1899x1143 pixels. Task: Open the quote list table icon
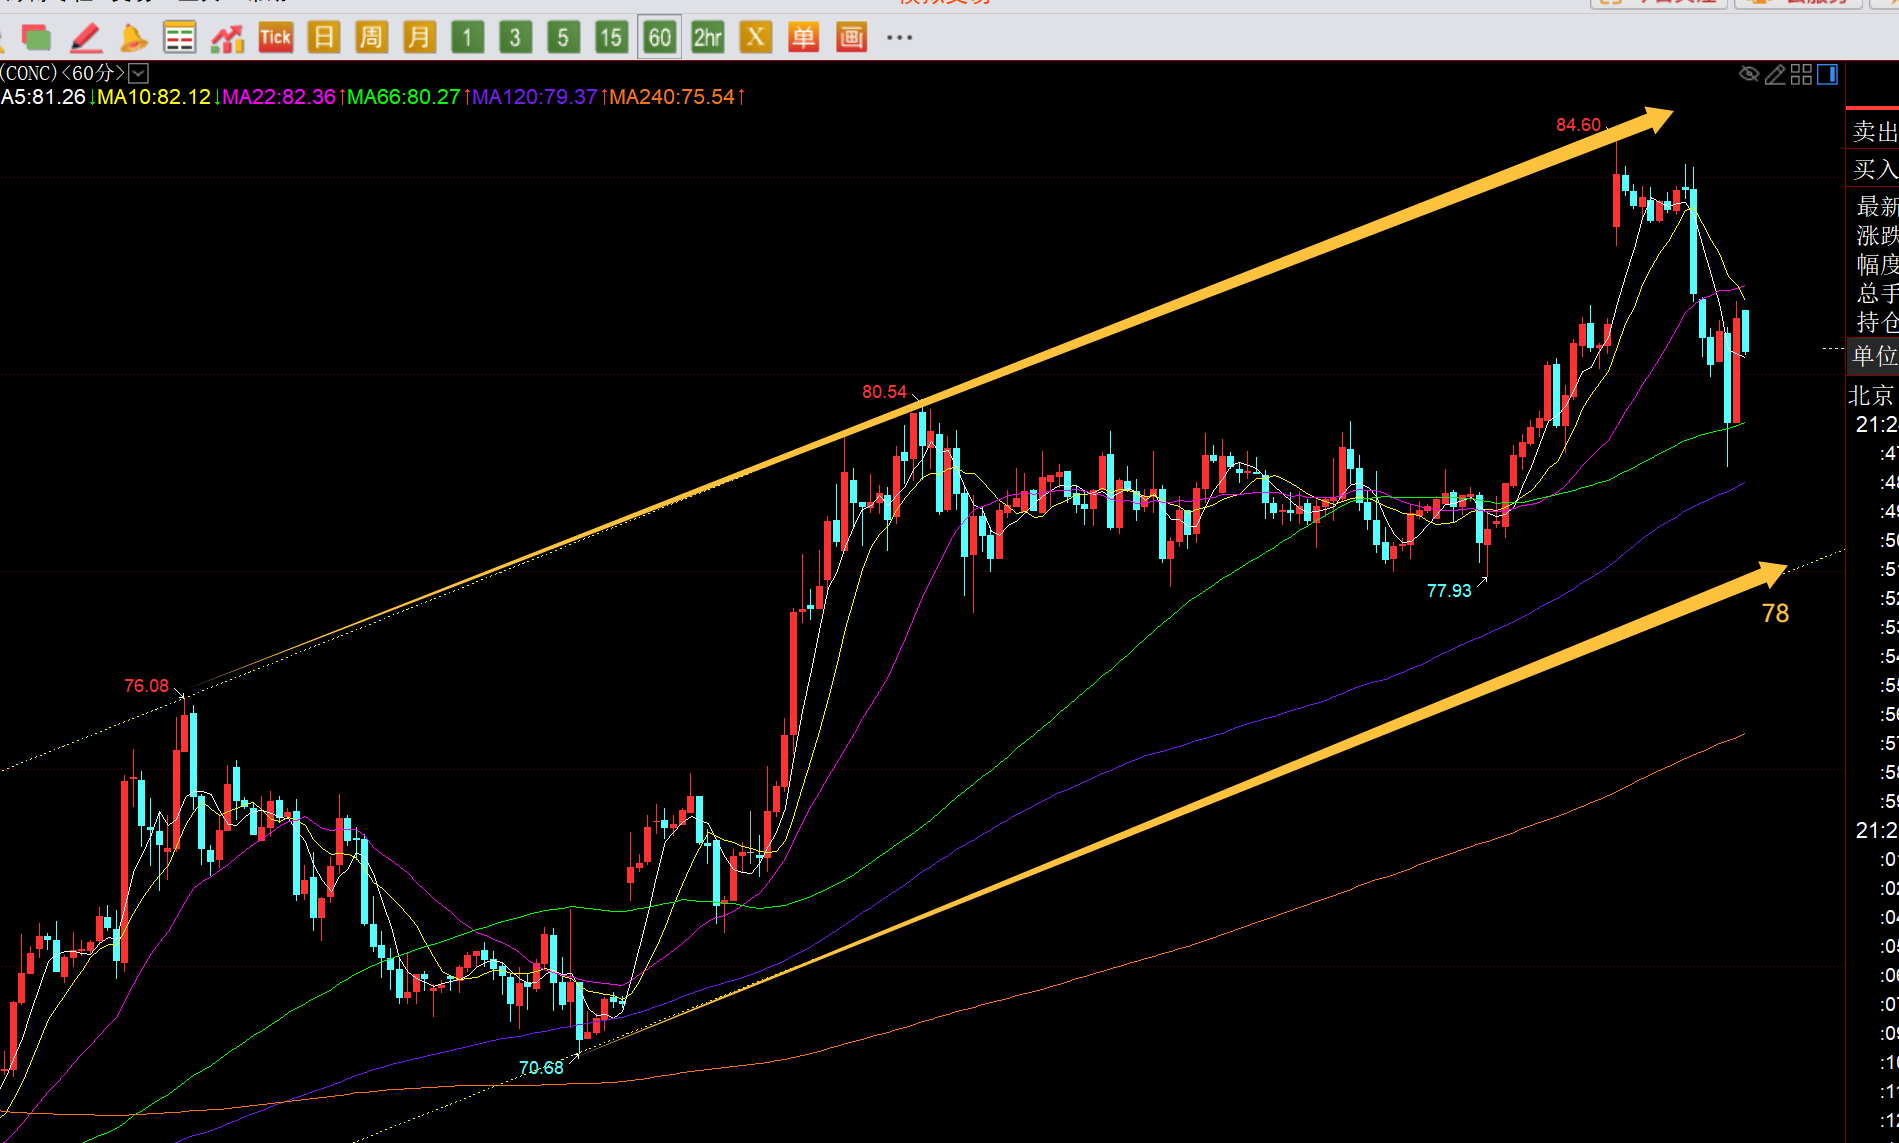pyautogui.click(x=180, y=38)
